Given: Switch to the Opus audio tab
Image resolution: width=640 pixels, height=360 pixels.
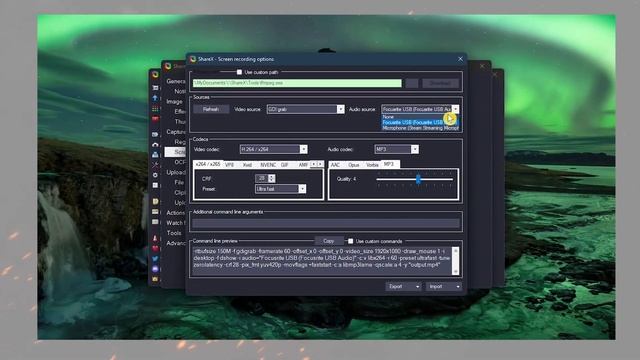Looking at the screenshot, I should click(x=353, y=165).
